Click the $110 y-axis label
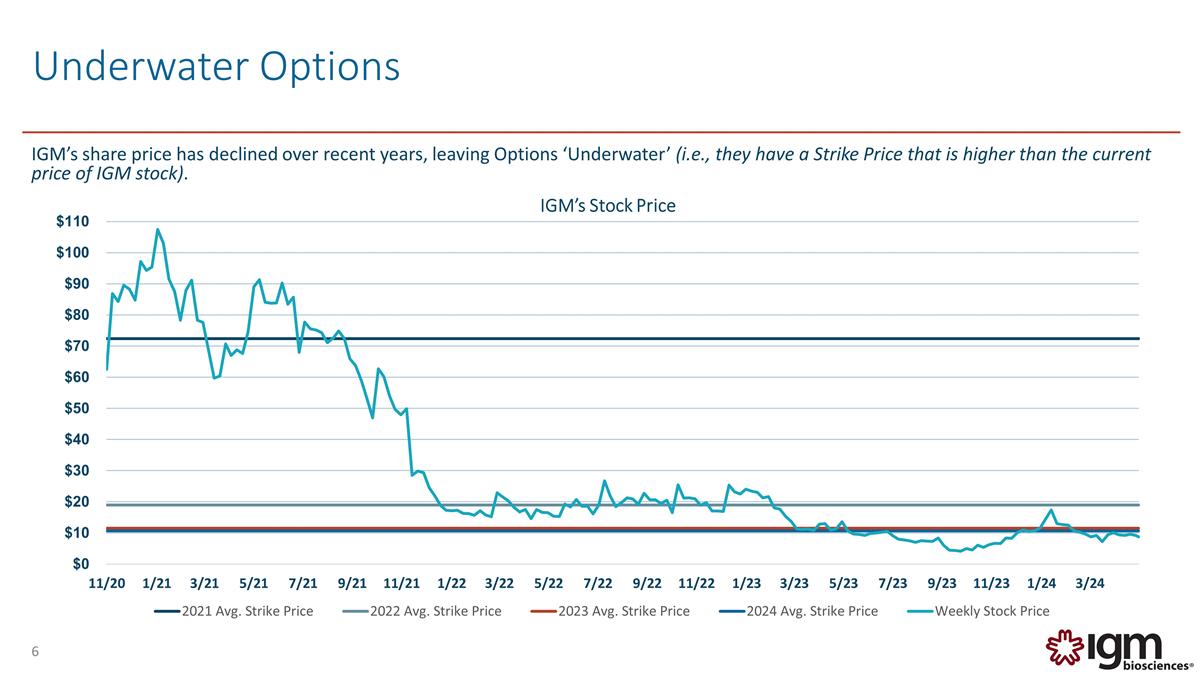This screenshot has height=675, width=1200. click(x=73, y=221)
